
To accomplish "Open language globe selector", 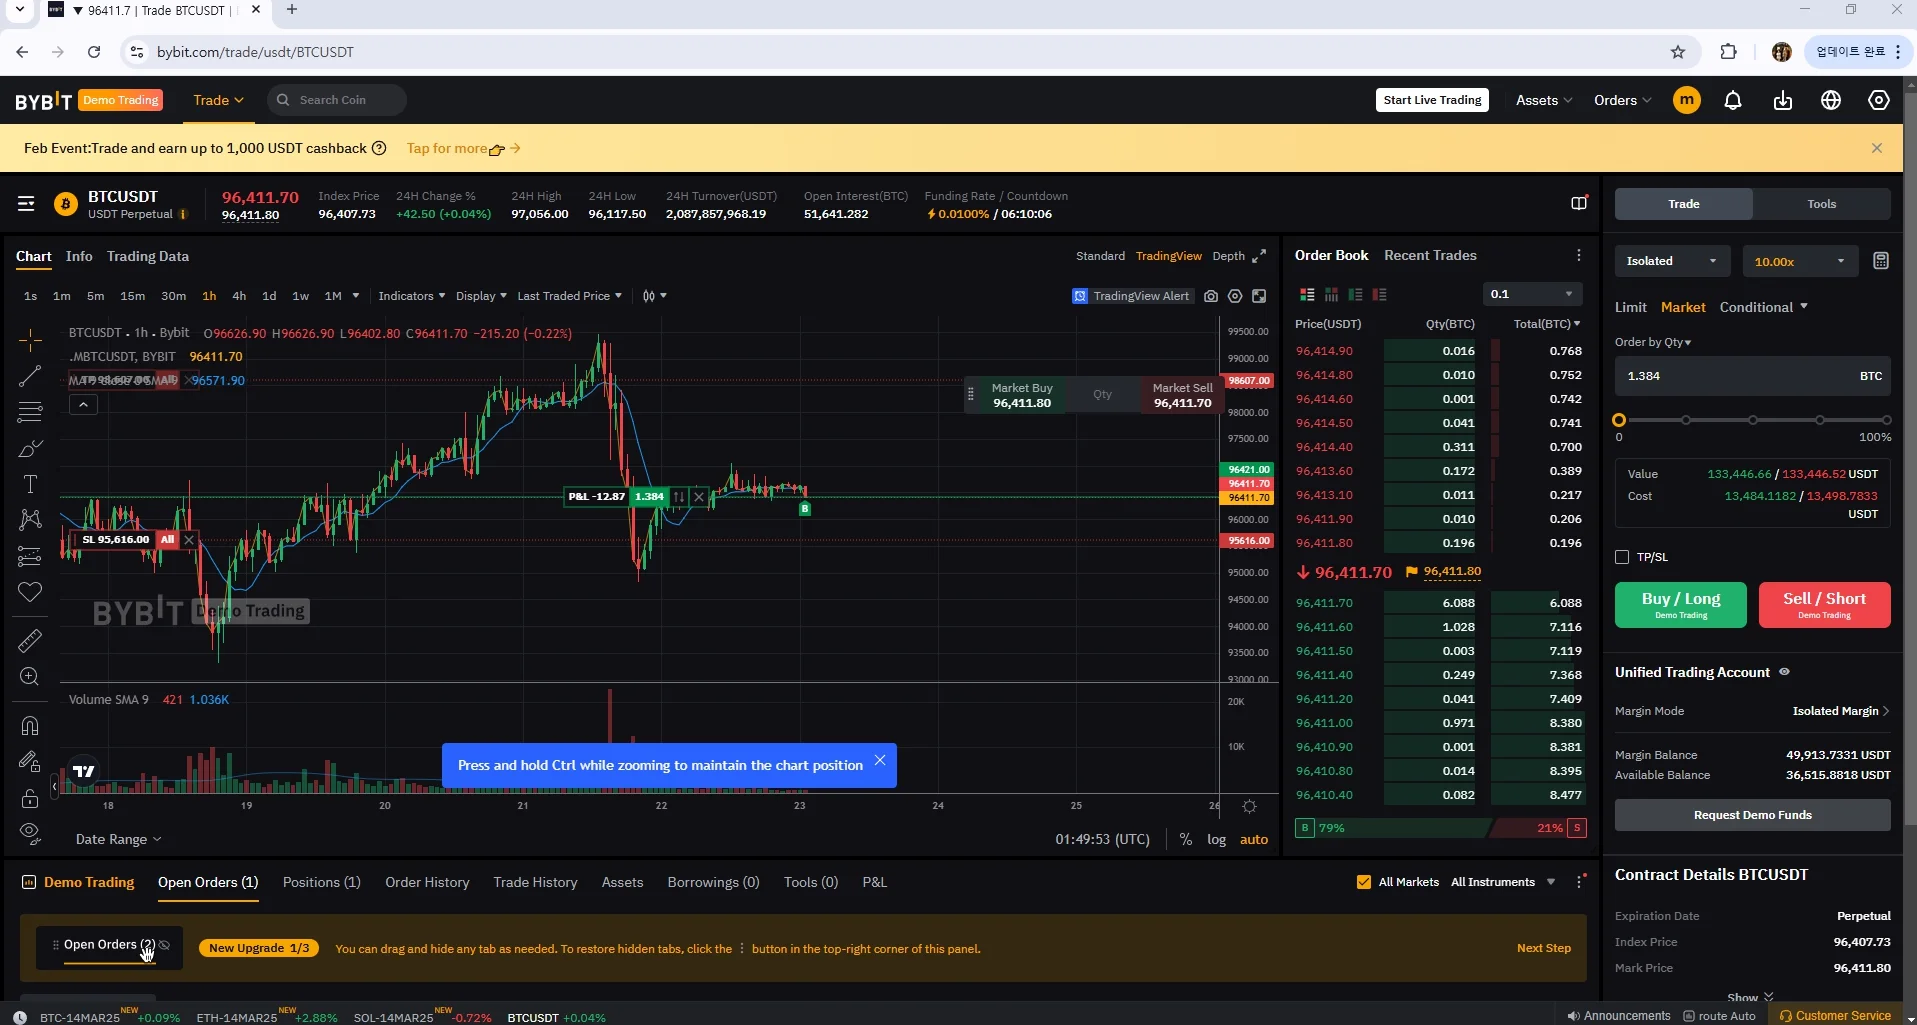I will coord(1831,100).
